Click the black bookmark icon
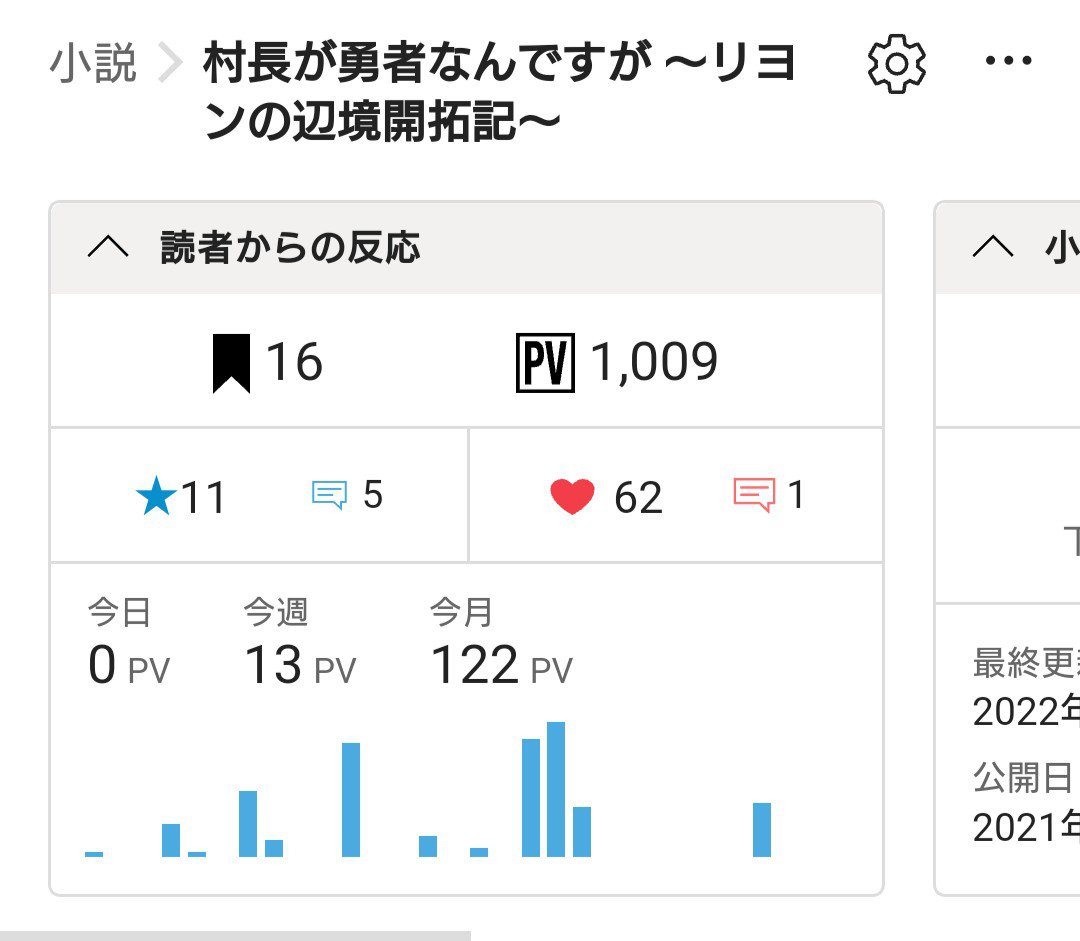The image size is (1080, 941). [231, 362]
